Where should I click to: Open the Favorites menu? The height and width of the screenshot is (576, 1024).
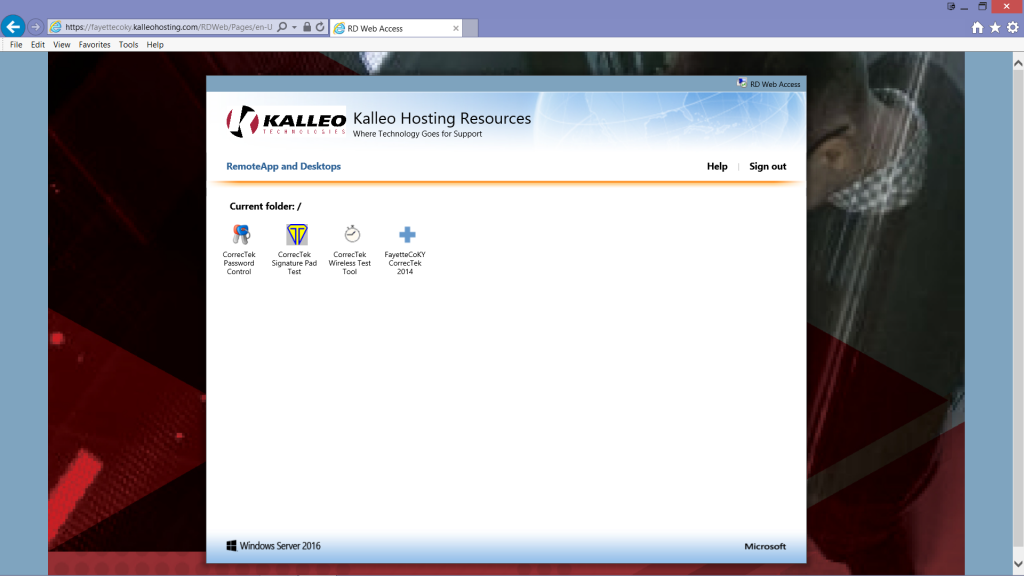(x=95, y=44)
